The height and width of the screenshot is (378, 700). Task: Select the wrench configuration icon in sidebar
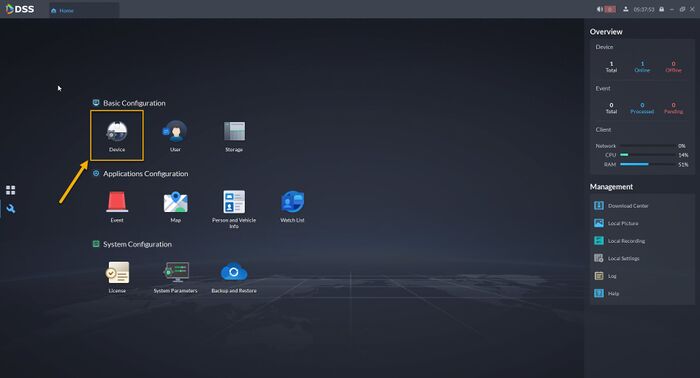click(x=11, y=208)
